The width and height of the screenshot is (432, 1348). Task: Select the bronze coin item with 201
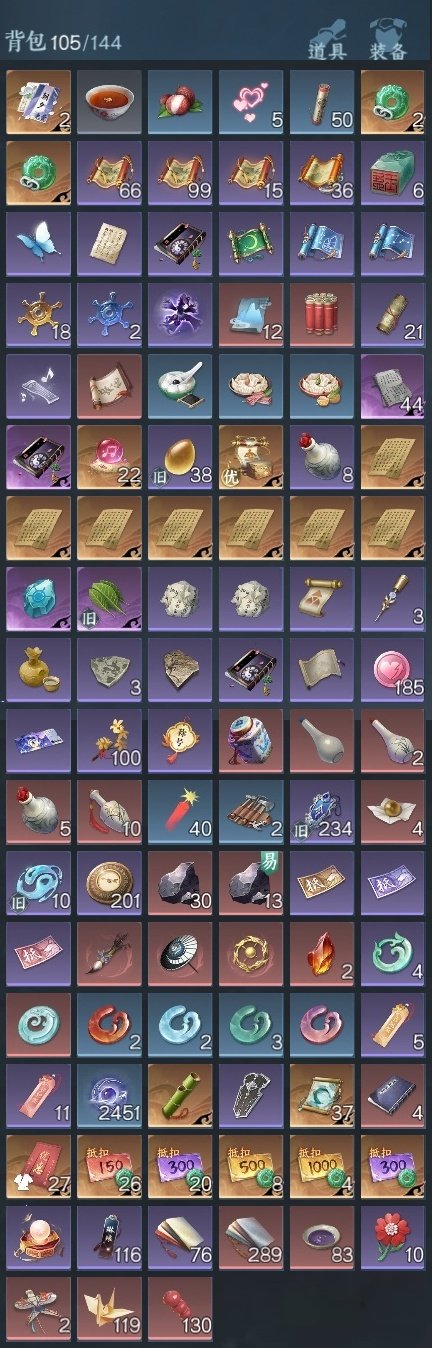(x=109, y=883)
